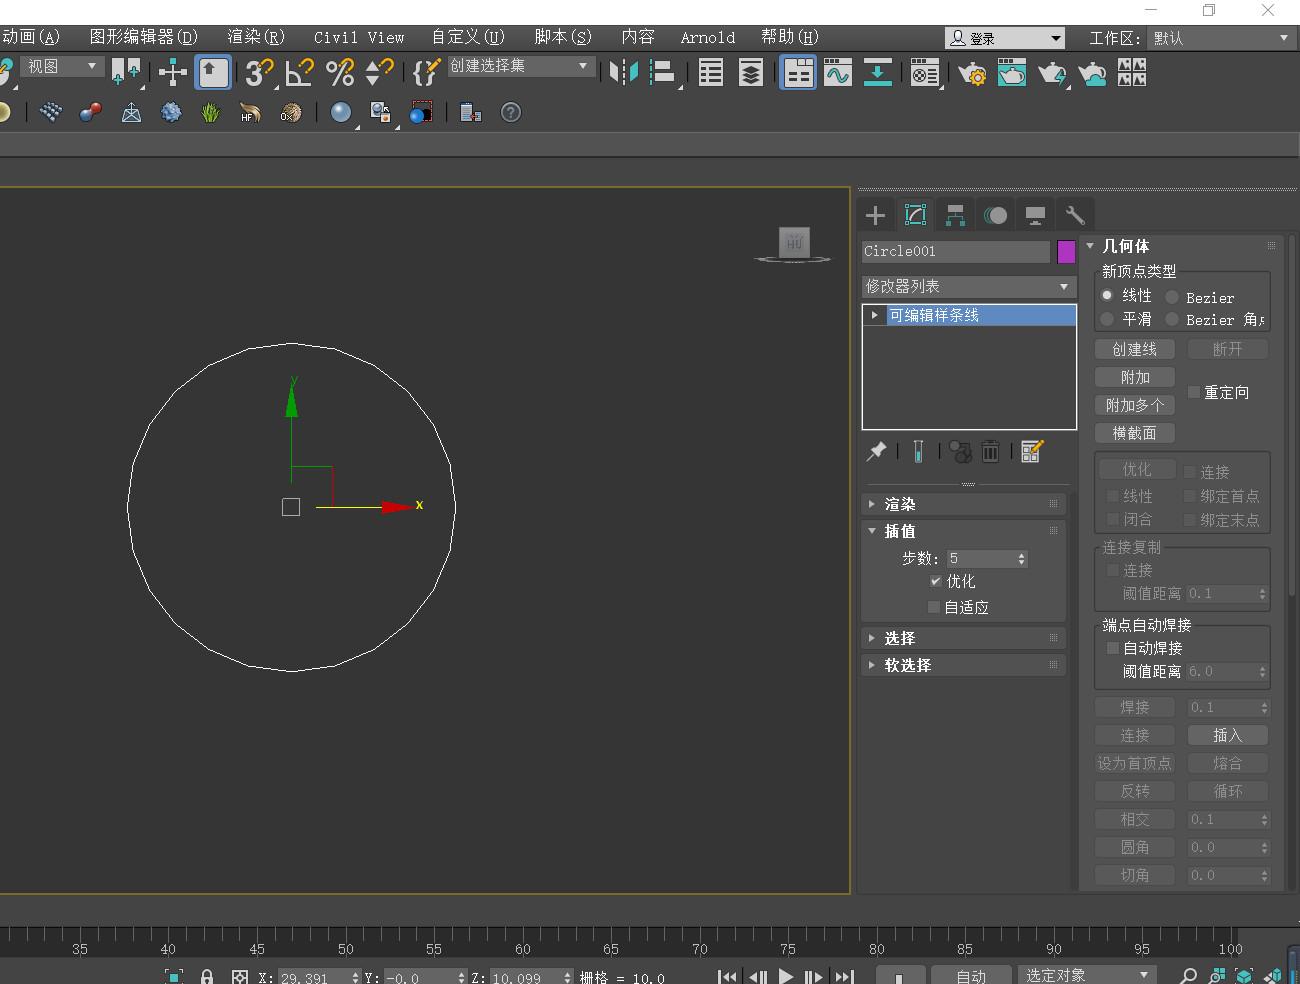Open the Hierarchy command panel icon
Screen dimensions: 1300x984
coord(954,214)
